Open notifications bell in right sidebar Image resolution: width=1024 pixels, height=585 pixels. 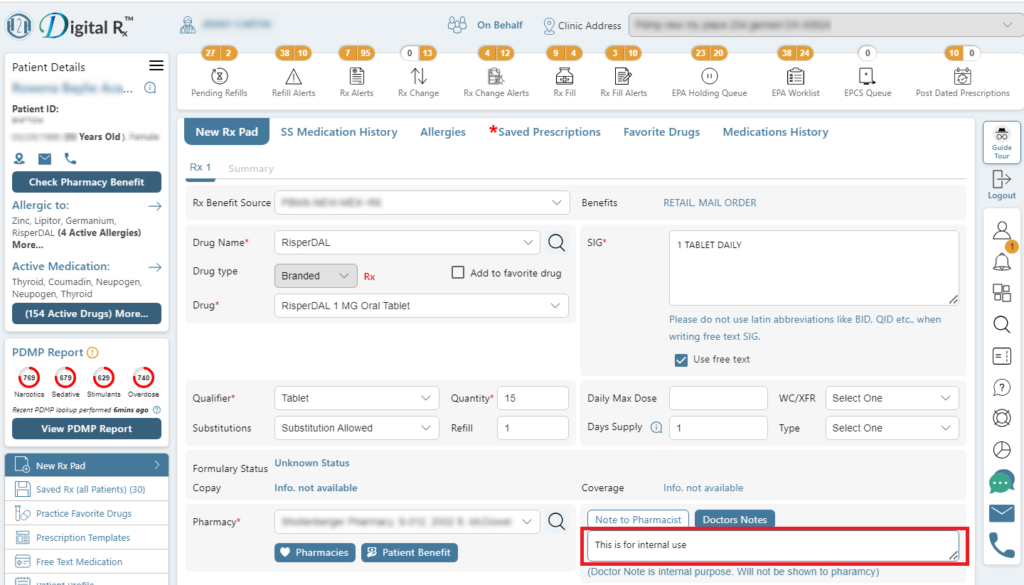click(1001, 262)
